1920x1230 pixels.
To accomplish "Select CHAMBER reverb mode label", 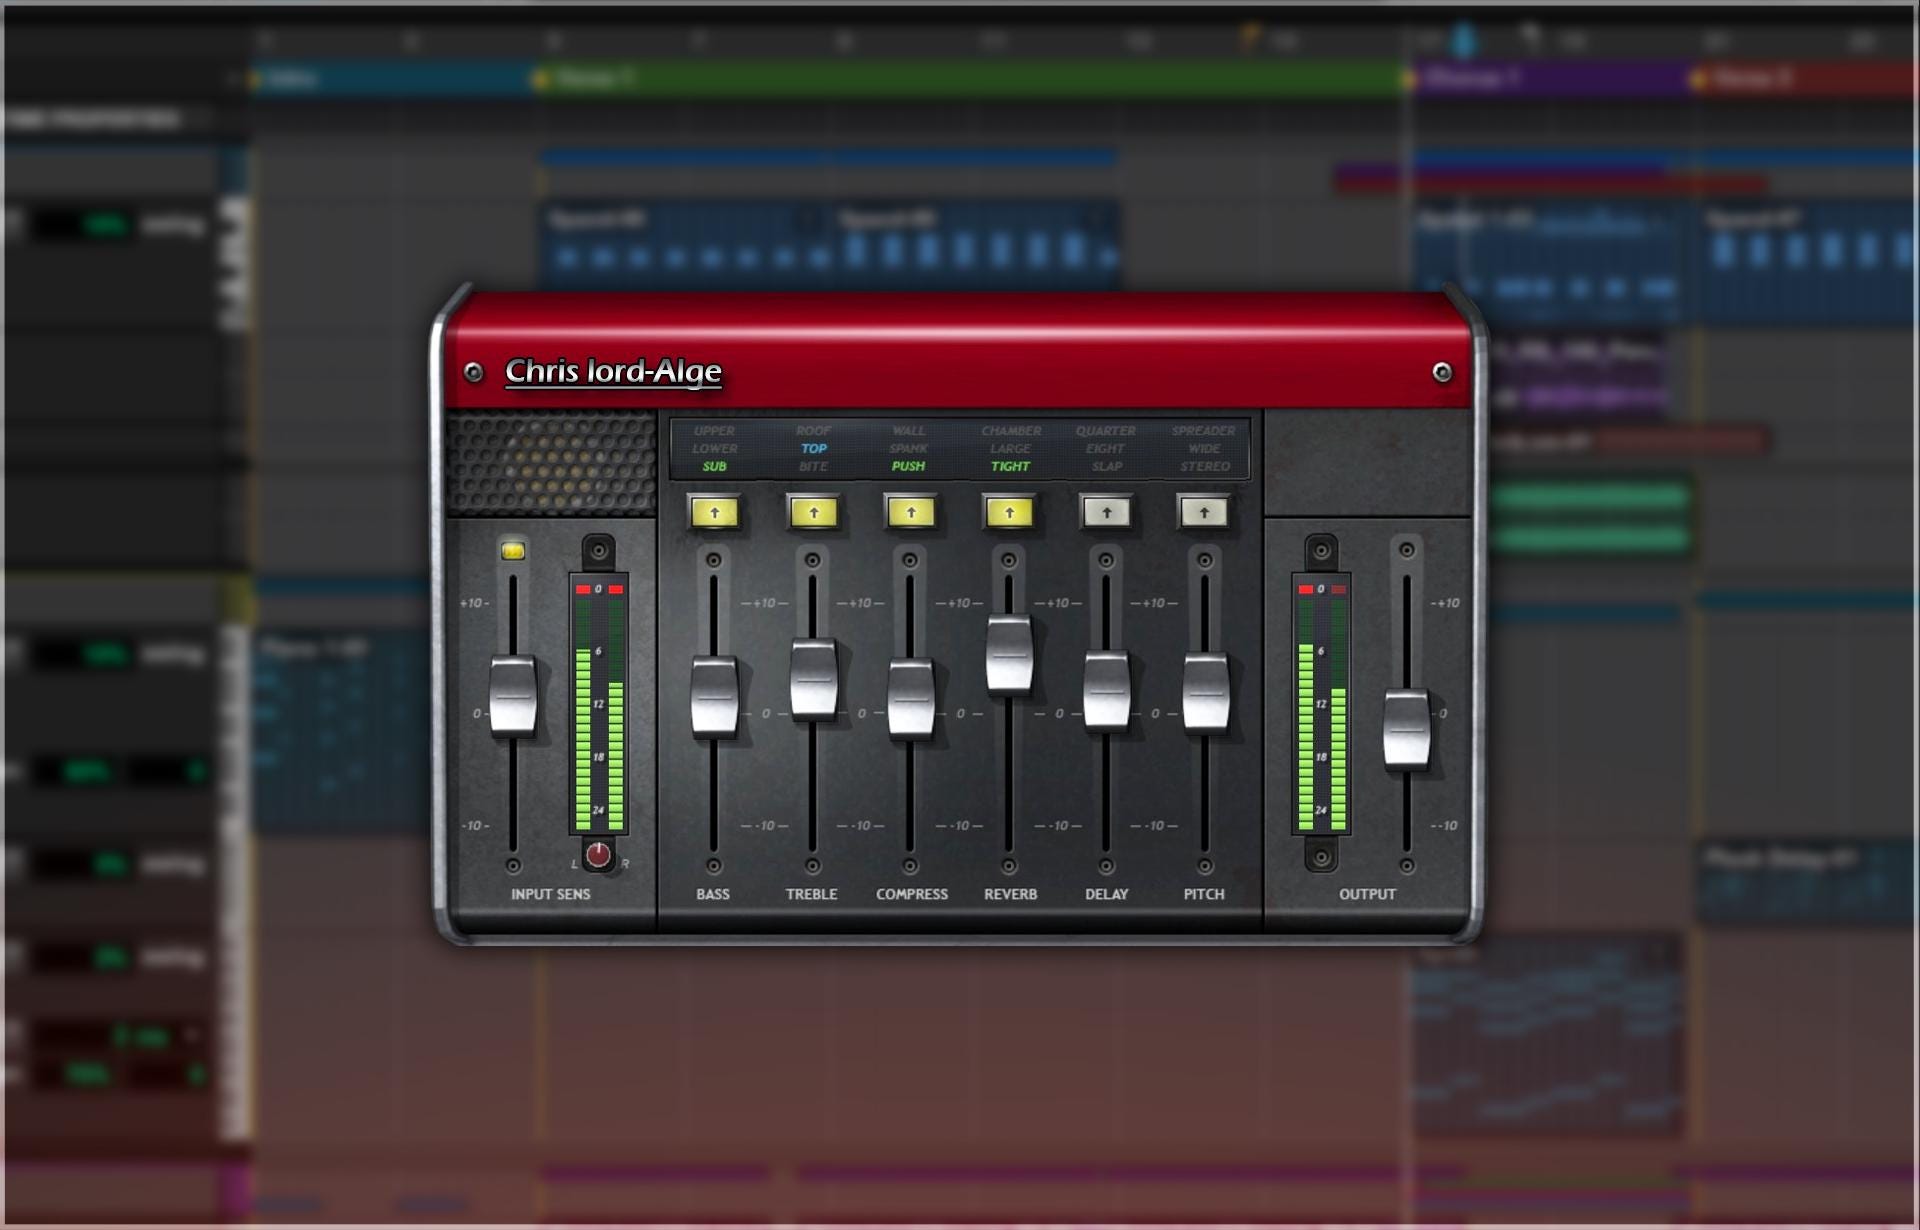I will coord(1011,431).
